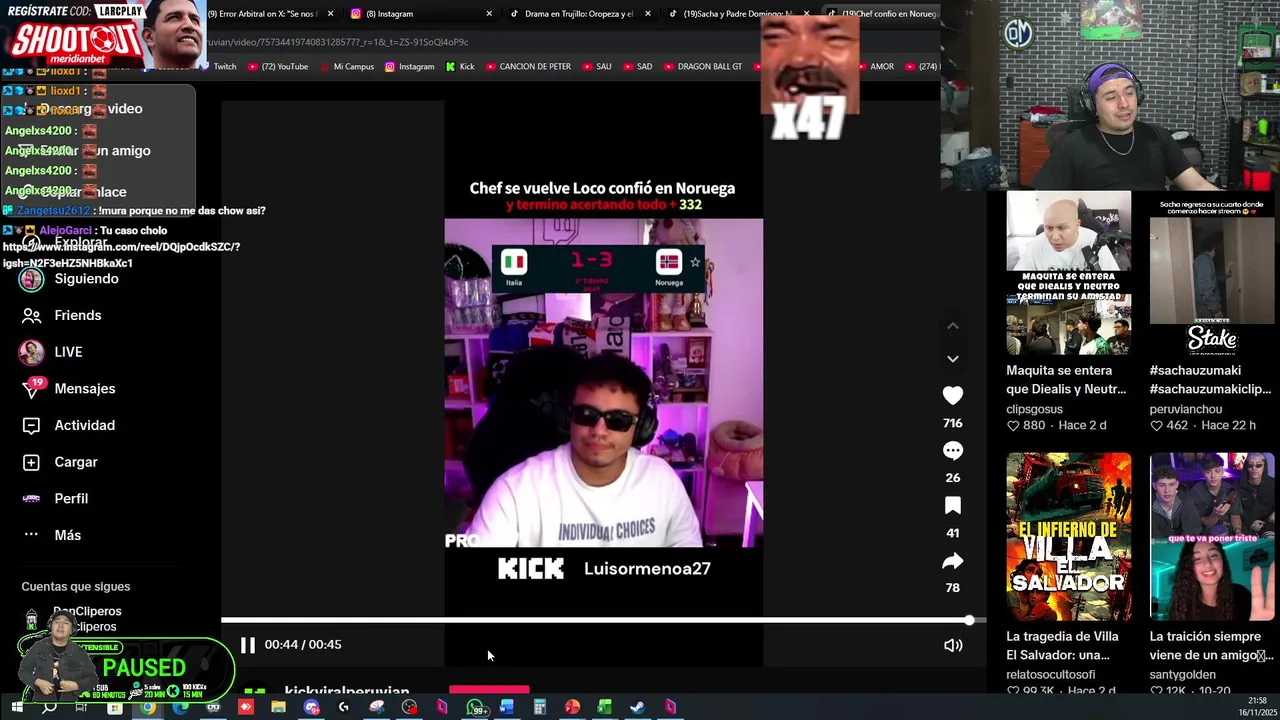Open the Kick bookmark
The height and width of the screenshot is (720, 1280).
(x=460, y=67)
